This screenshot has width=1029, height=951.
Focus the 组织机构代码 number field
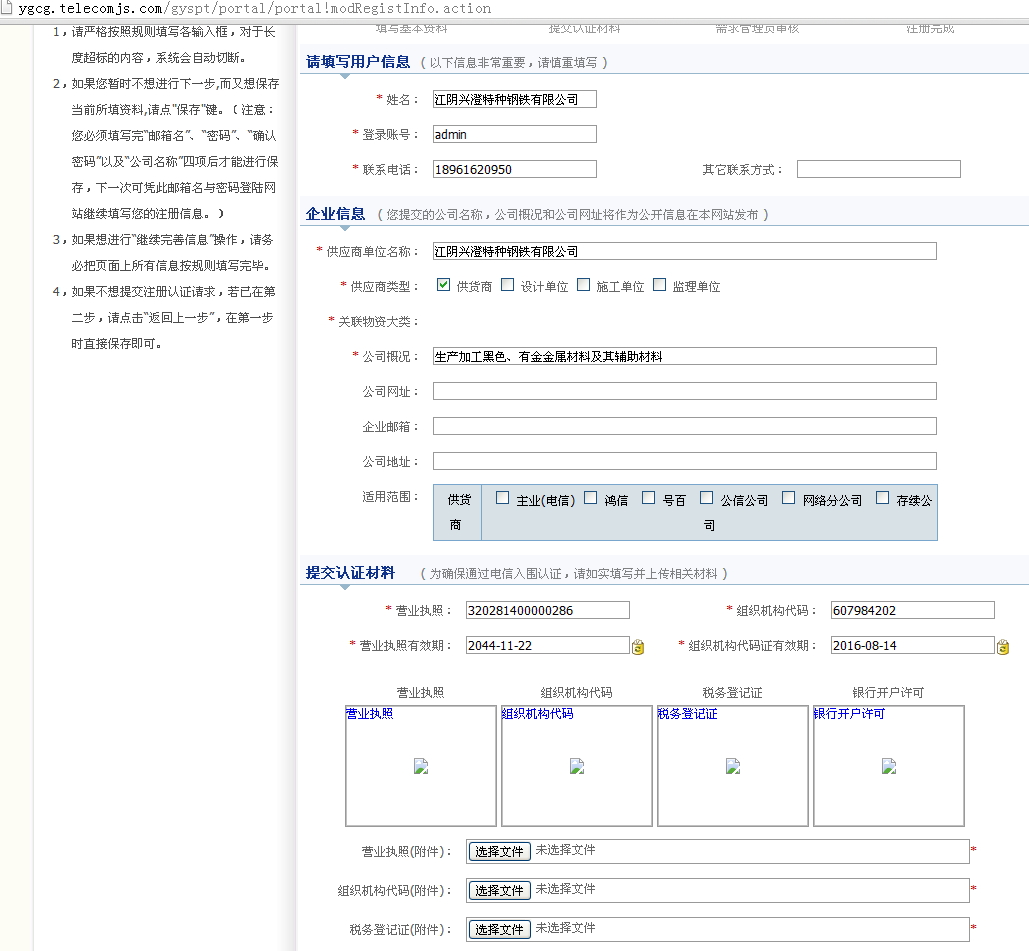click(912, 610)
